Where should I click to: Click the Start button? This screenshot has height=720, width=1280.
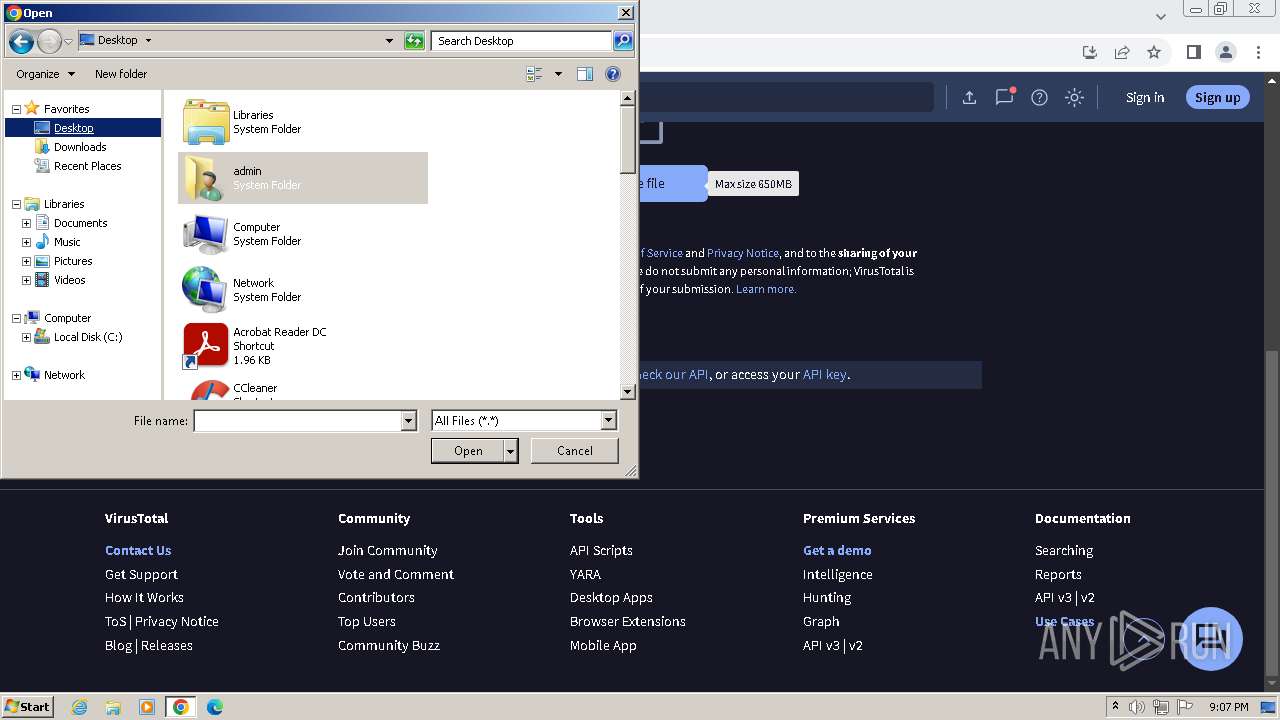point(28,706)
